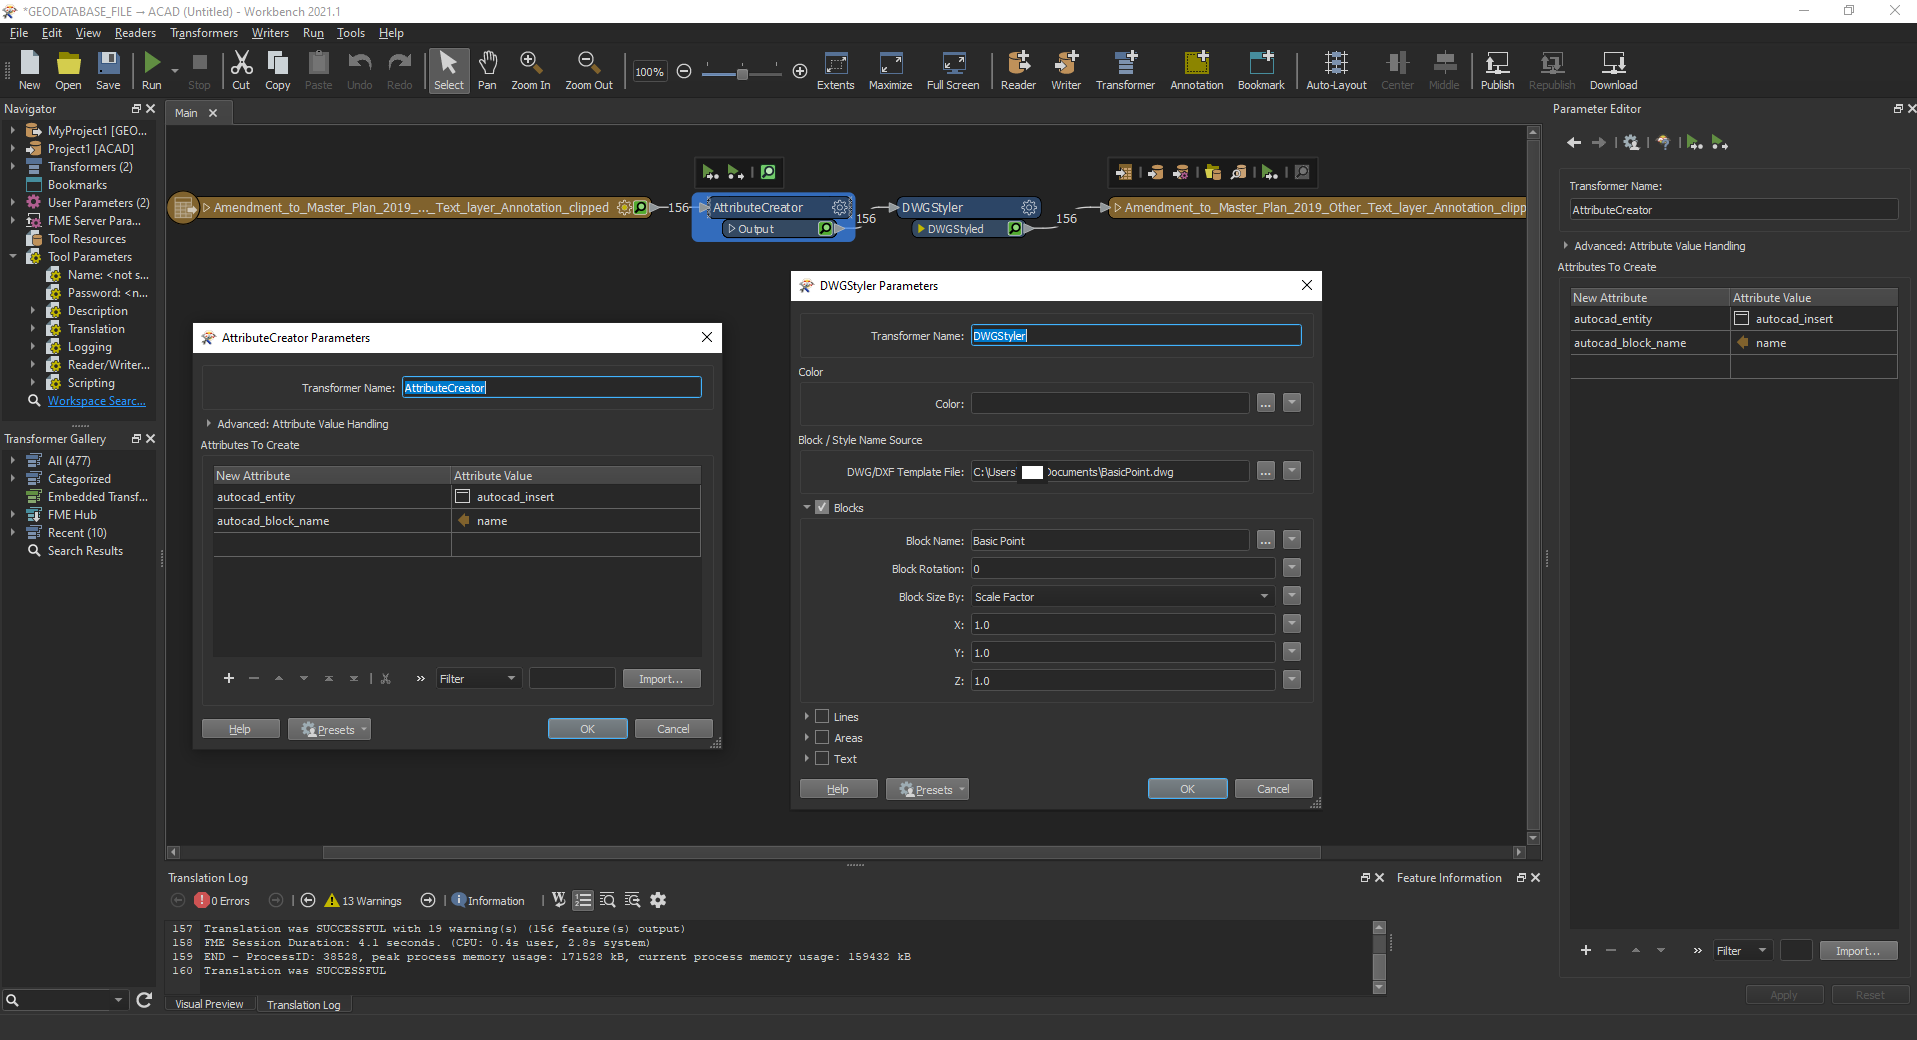The width and height of the screenshot is (1917, 1040).
Task: Click the Open workspace folder icon
Action: point(68,65)
